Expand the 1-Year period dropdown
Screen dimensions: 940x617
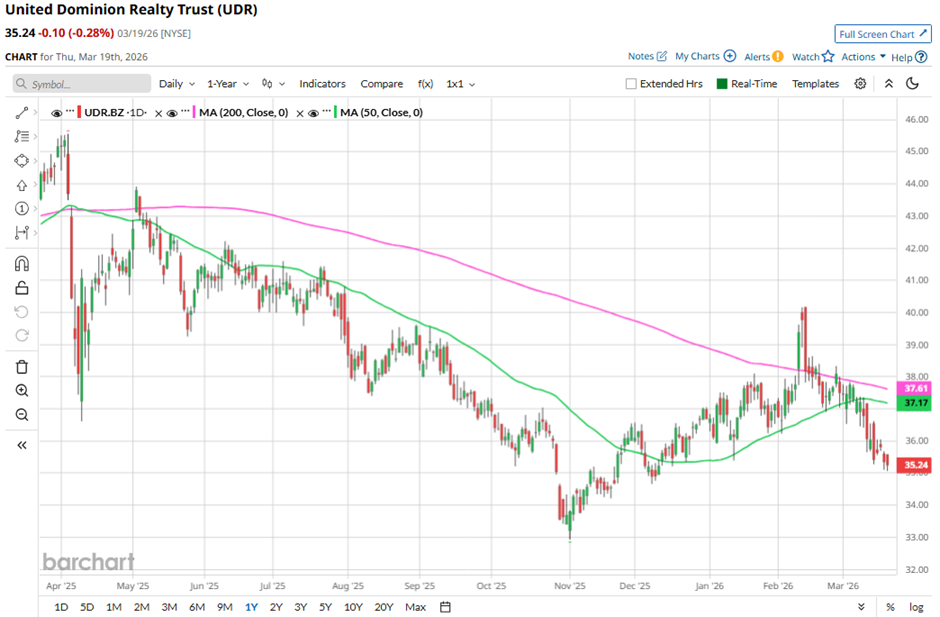pyautogui.click(x=227, y=84)
